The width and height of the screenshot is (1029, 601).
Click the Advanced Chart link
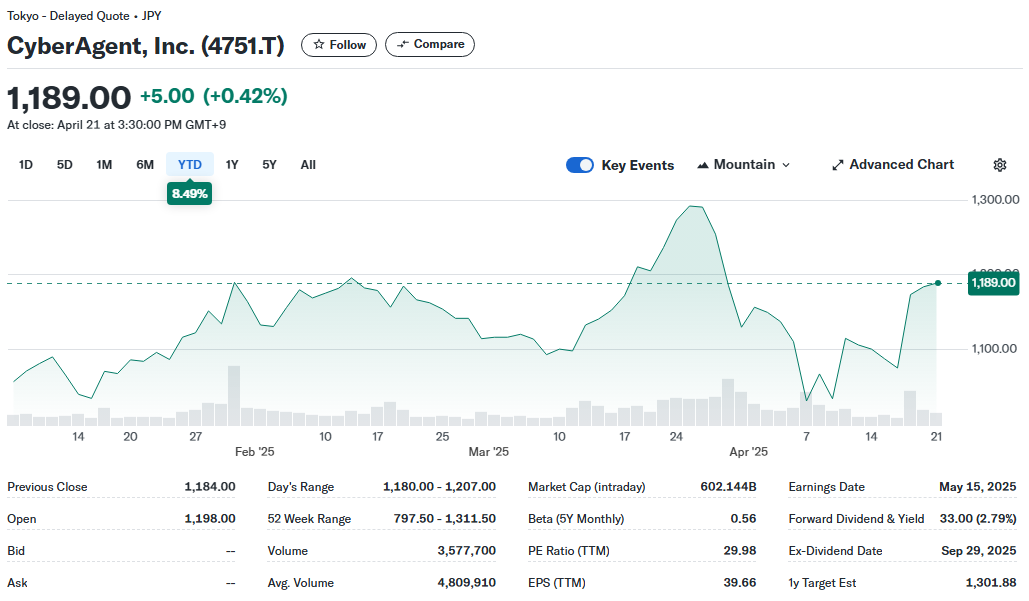(901, 165)
